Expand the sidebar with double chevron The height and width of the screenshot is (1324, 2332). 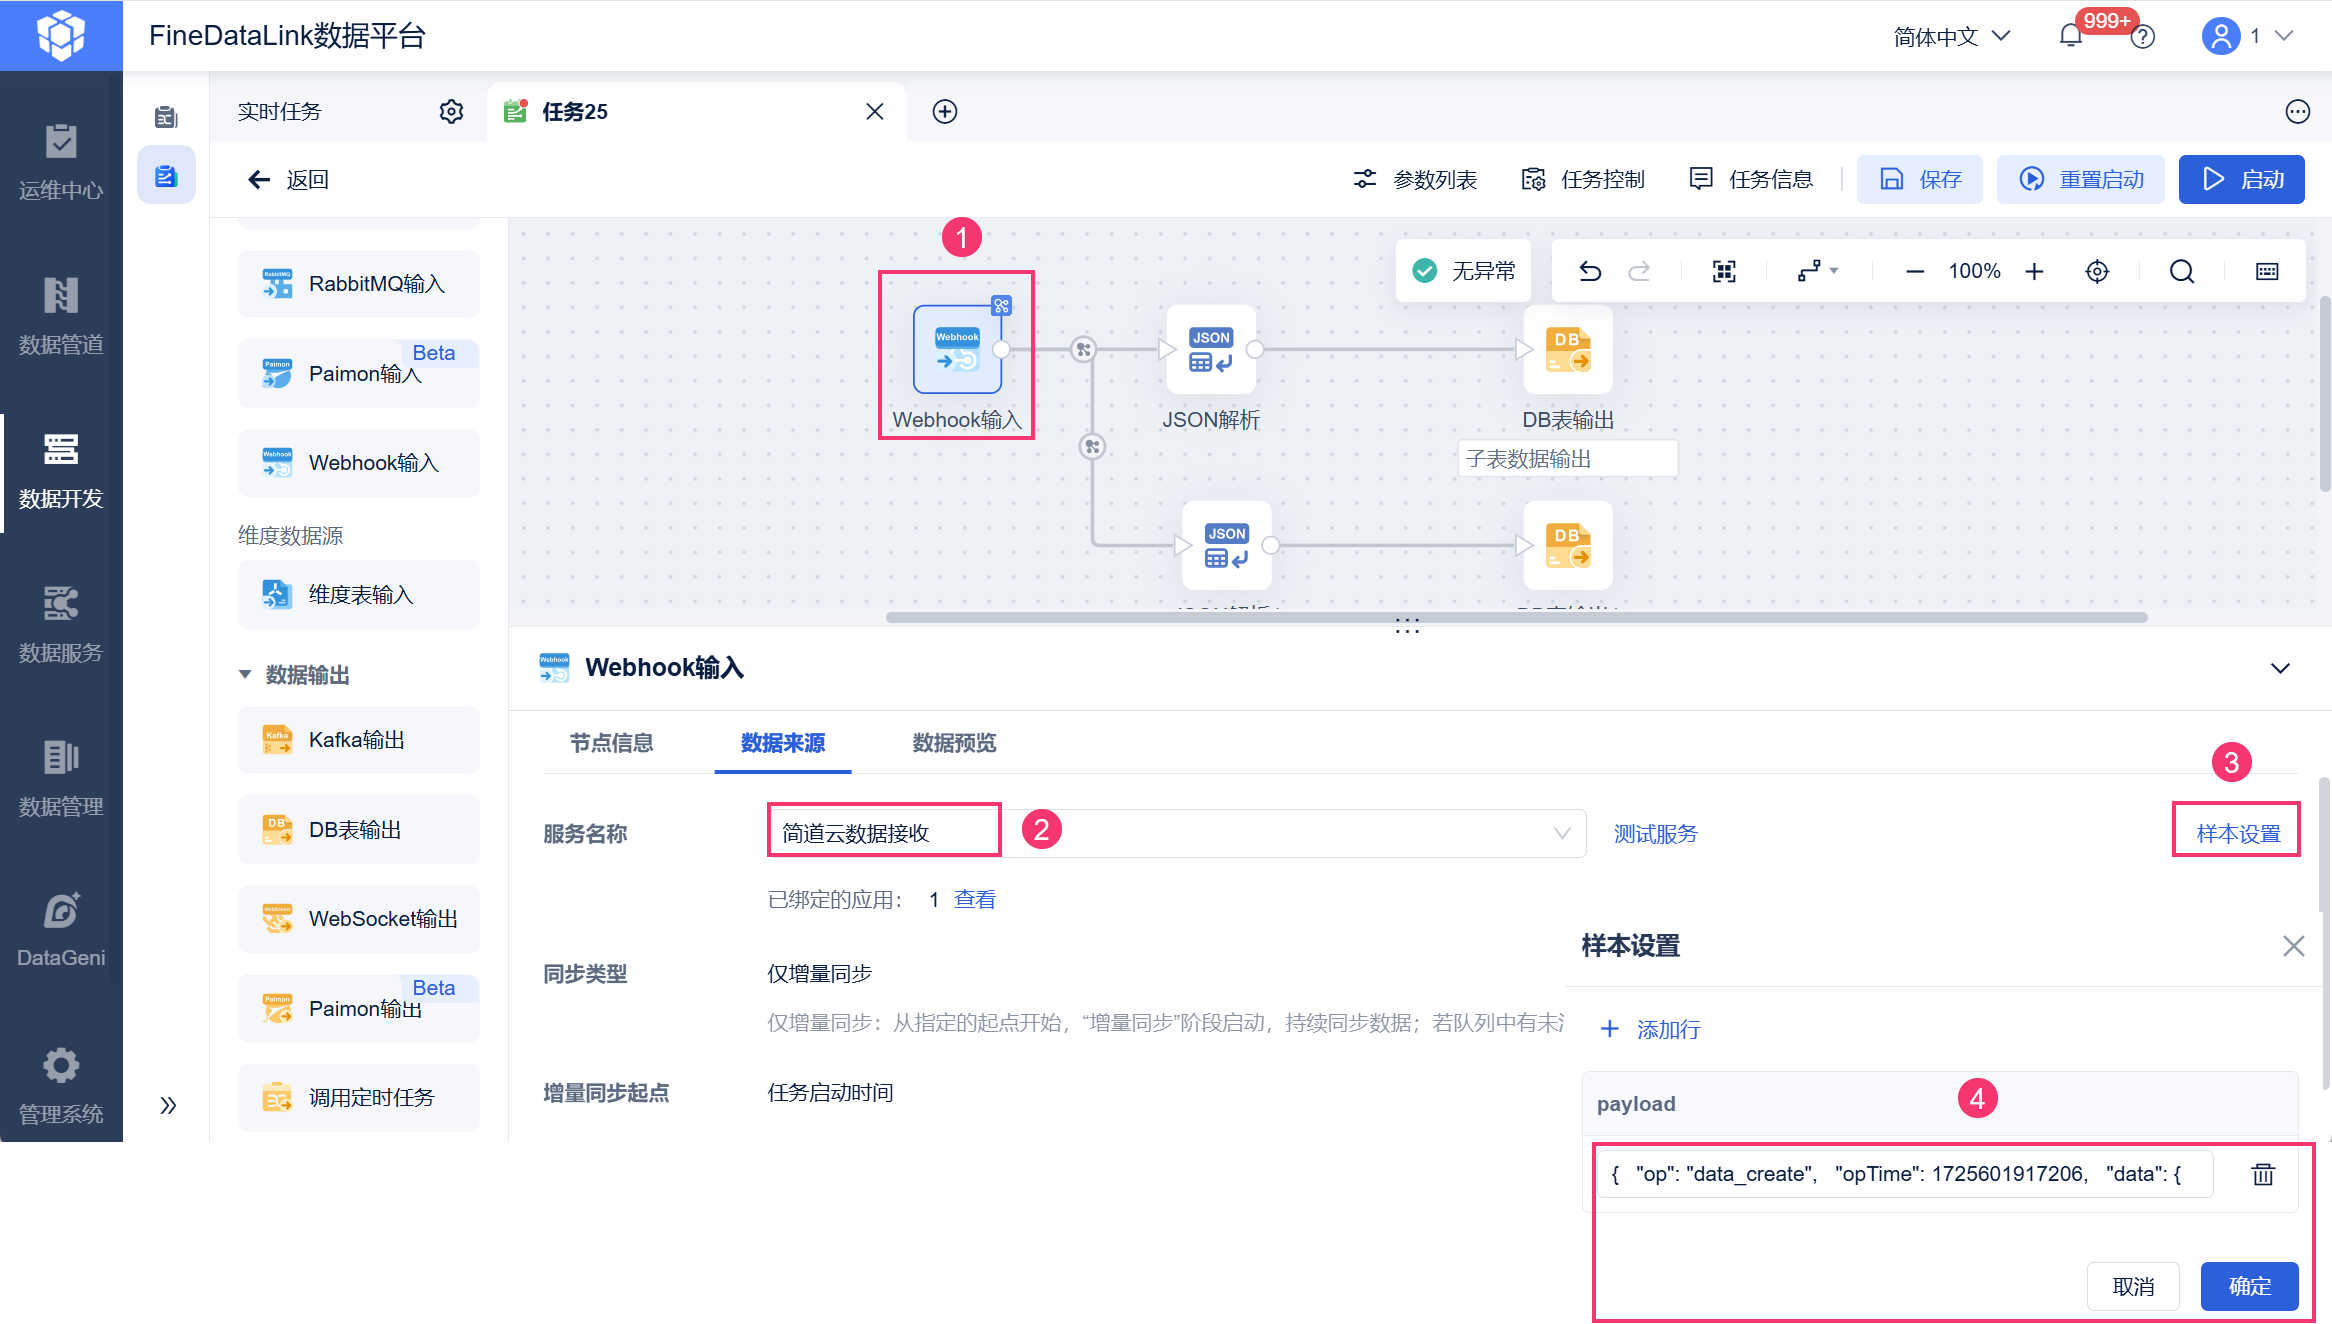point(168,1105)
